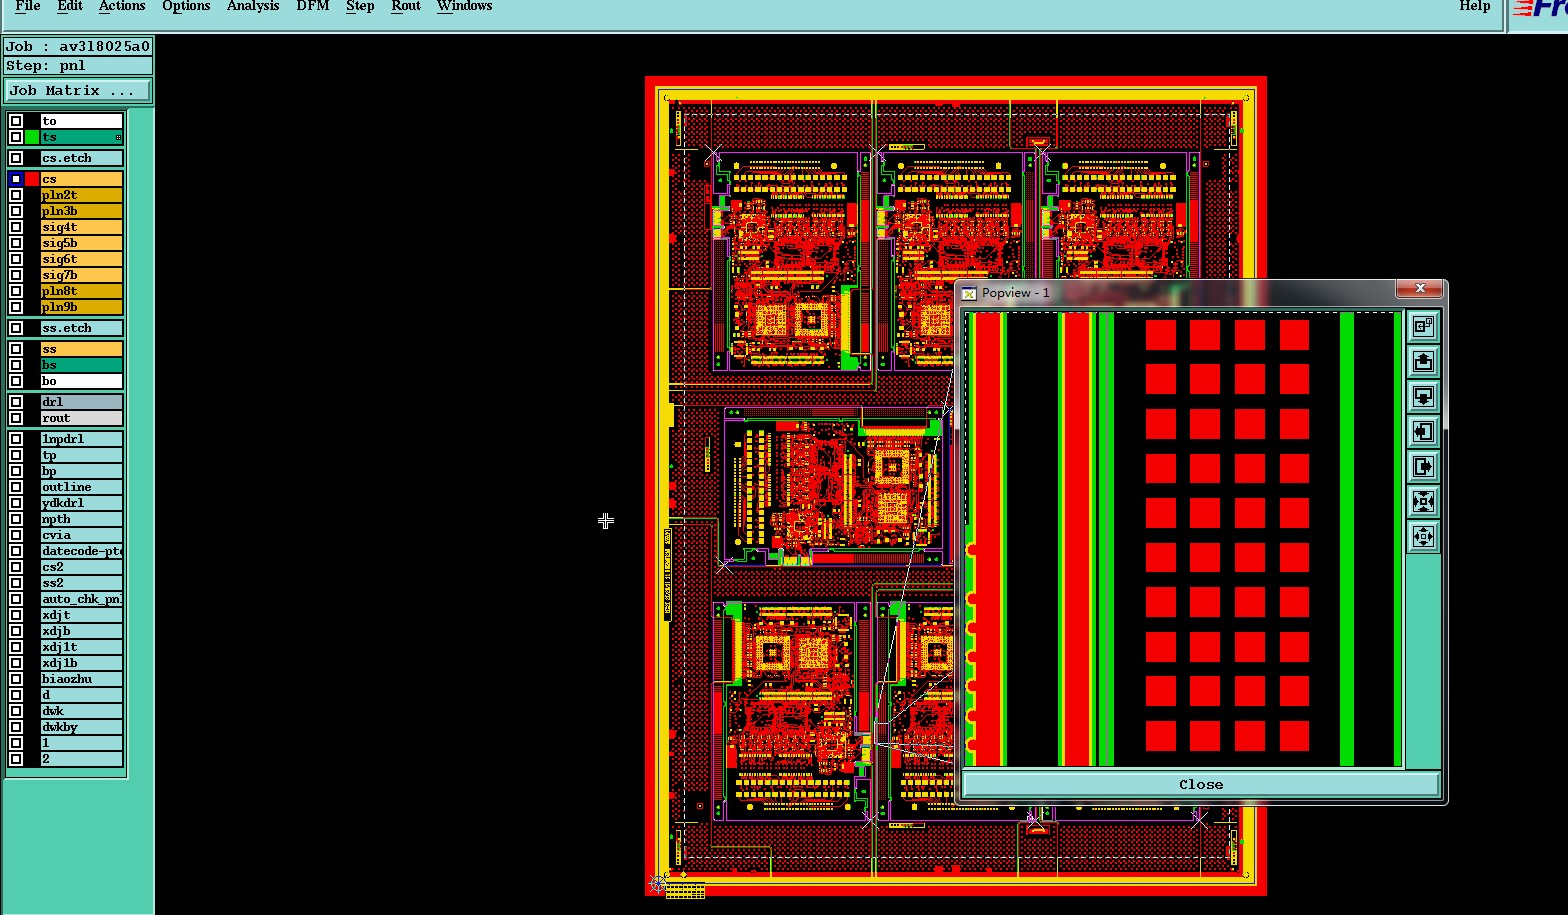This screenshot has height=915, width=1568.
Task: Click the Popview zoom-out icon with outward arrows
Action: [1423, 536]
